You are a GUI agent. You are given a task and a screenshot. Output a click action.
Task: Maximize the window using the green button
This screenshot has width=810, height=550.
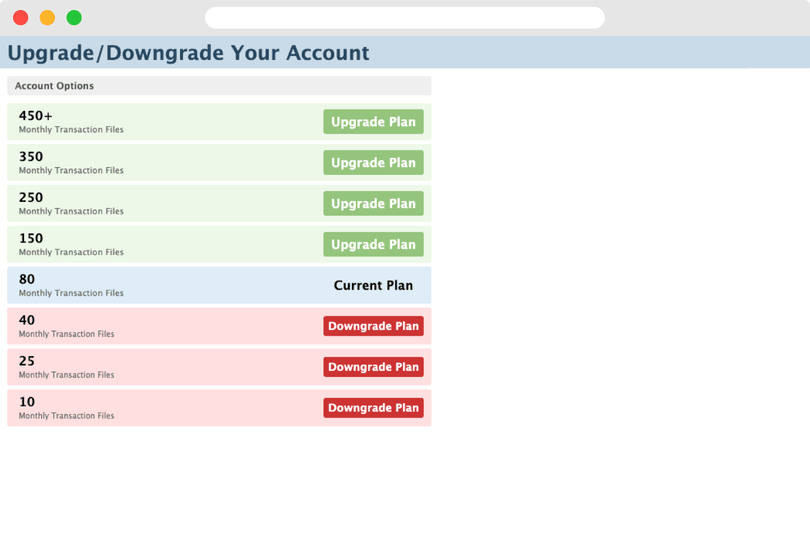coord(74,18)
